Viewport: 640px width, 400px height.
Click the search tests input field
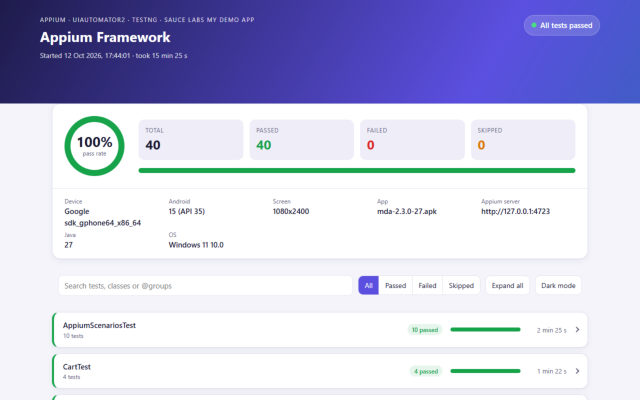(205, 286)
